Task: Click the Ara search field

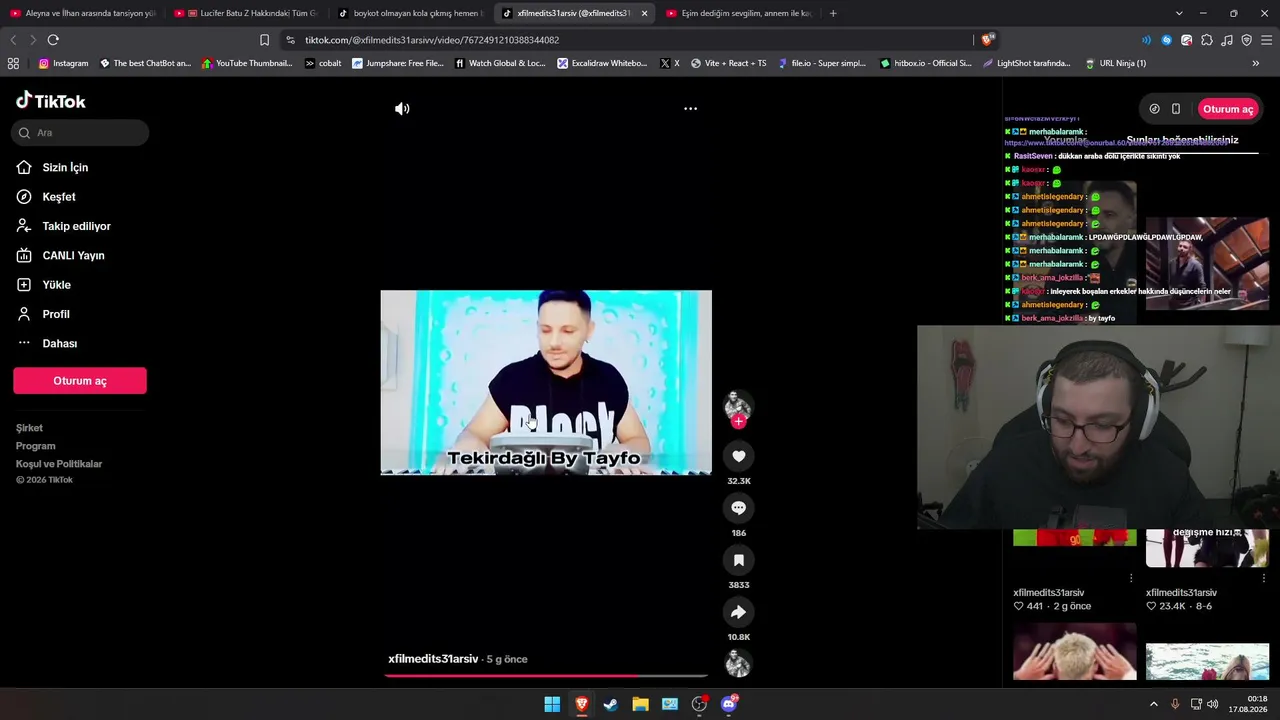Action: pos(81,133)
